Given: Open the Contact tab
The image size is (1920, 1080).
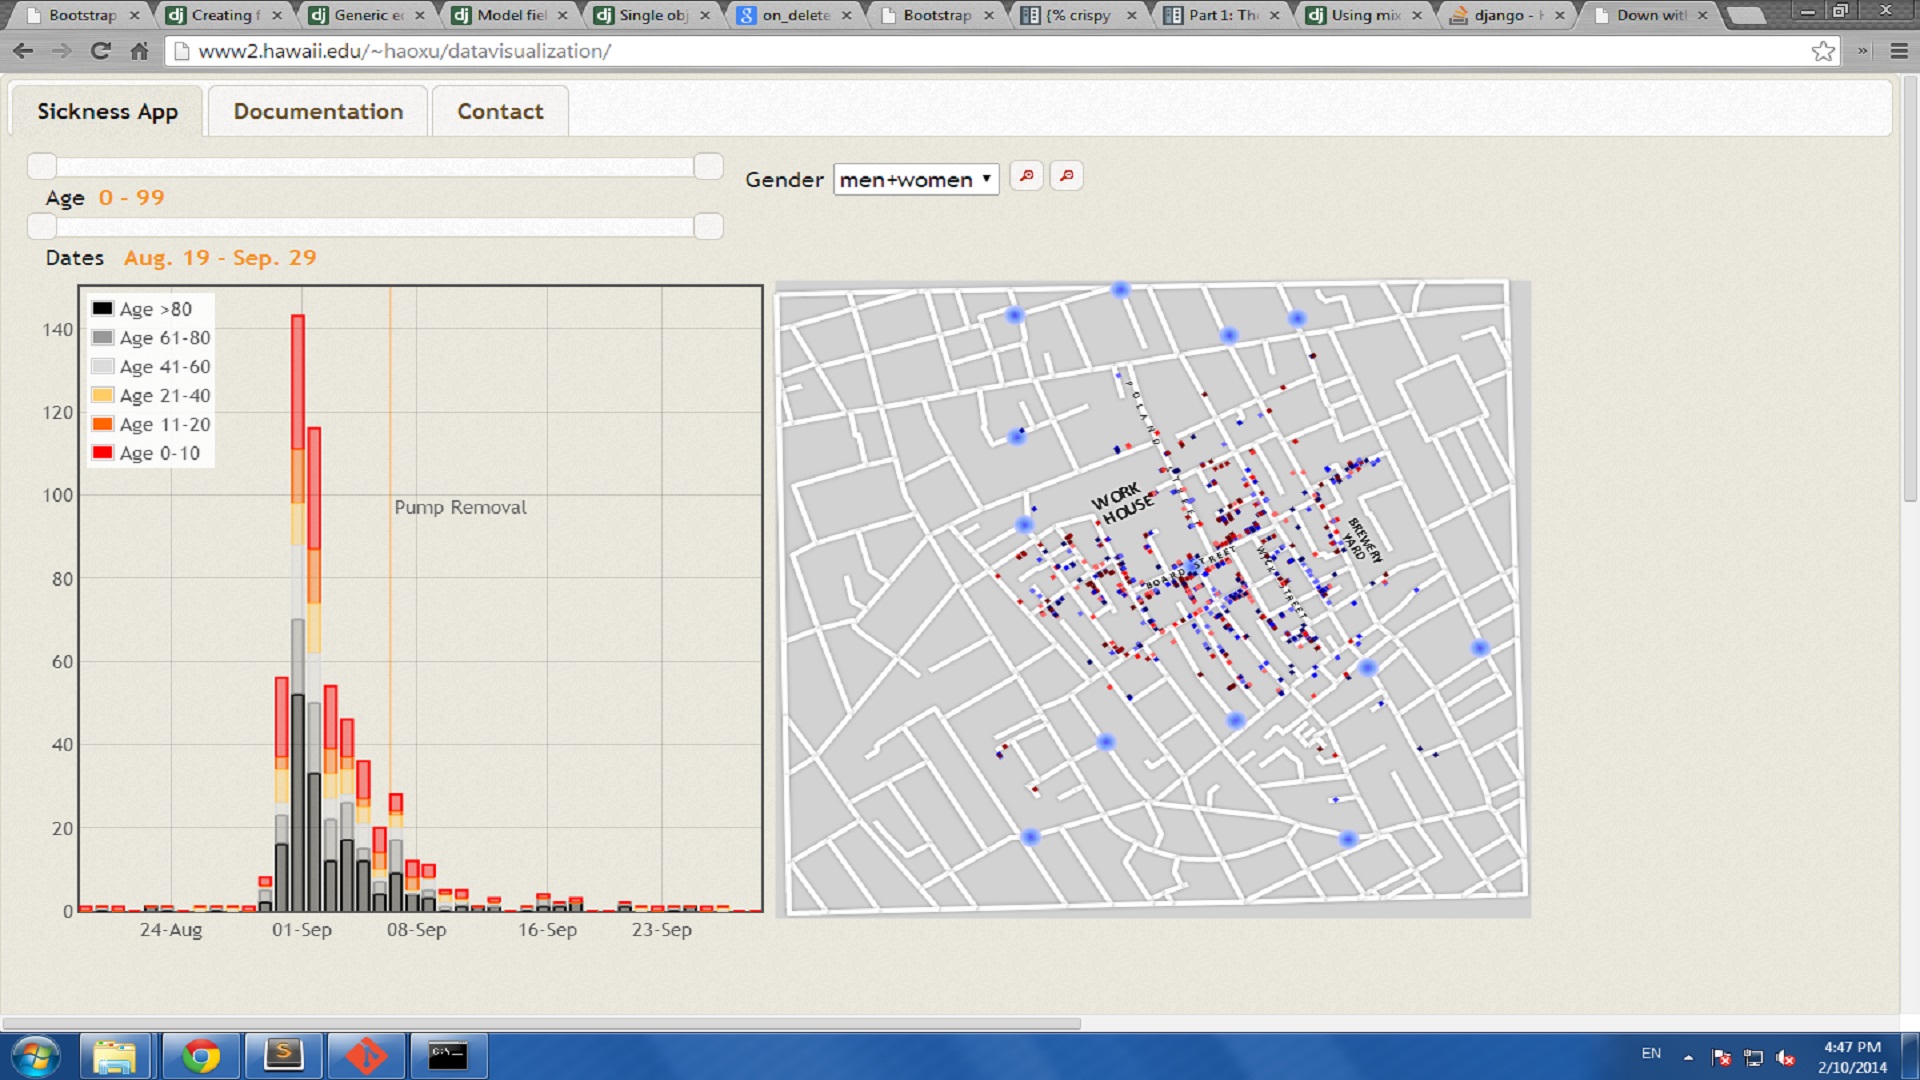Looking at the screenshot, I should pos(500,111).
